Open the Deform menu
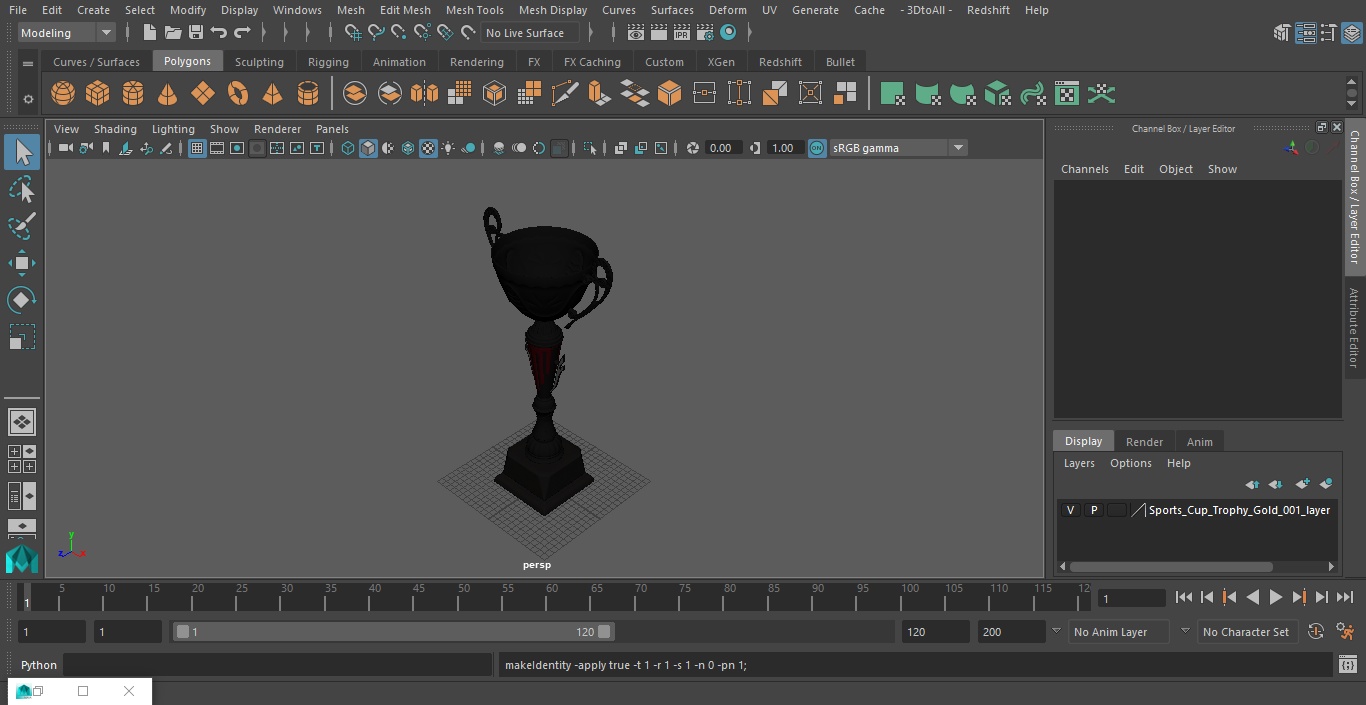The height and width of the screenshot is (705, 1366). [x=727, y=10]
